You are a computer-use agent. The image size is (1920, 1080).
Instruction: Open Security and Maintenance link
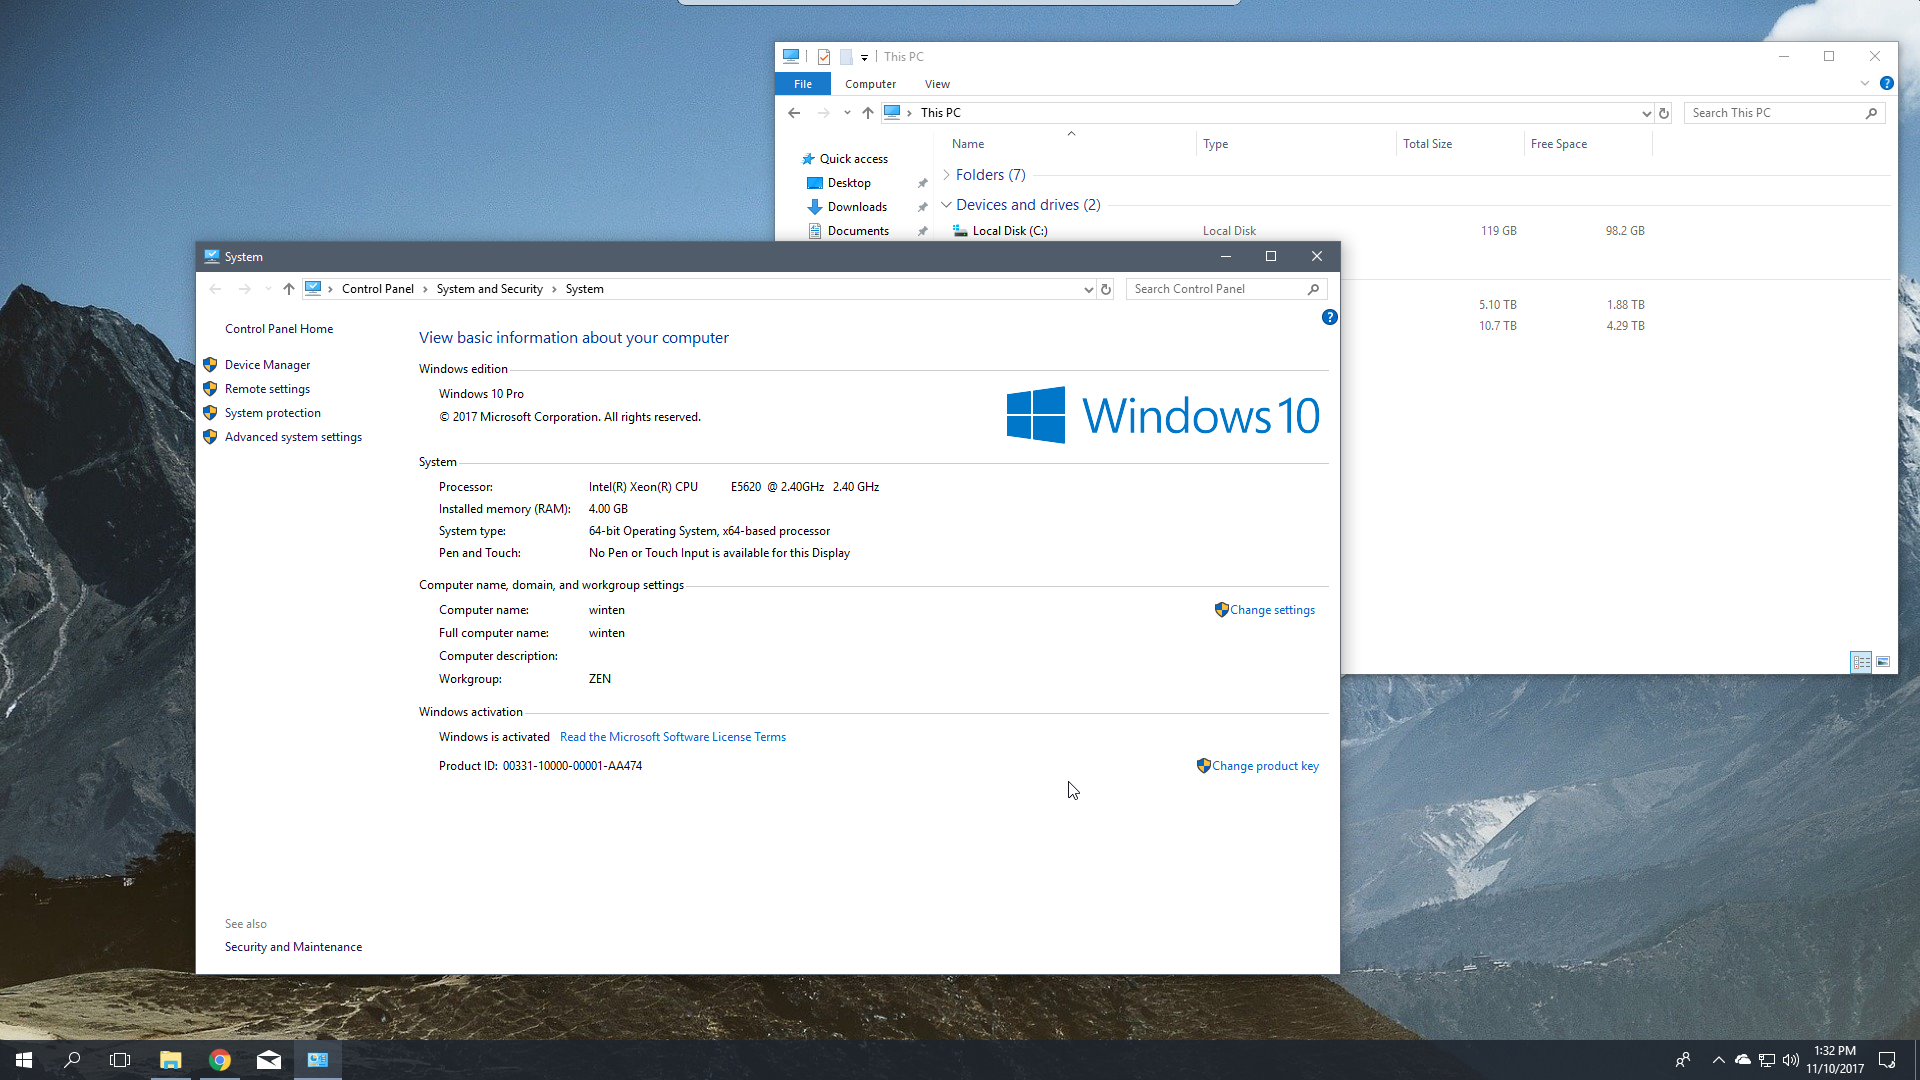293,947
